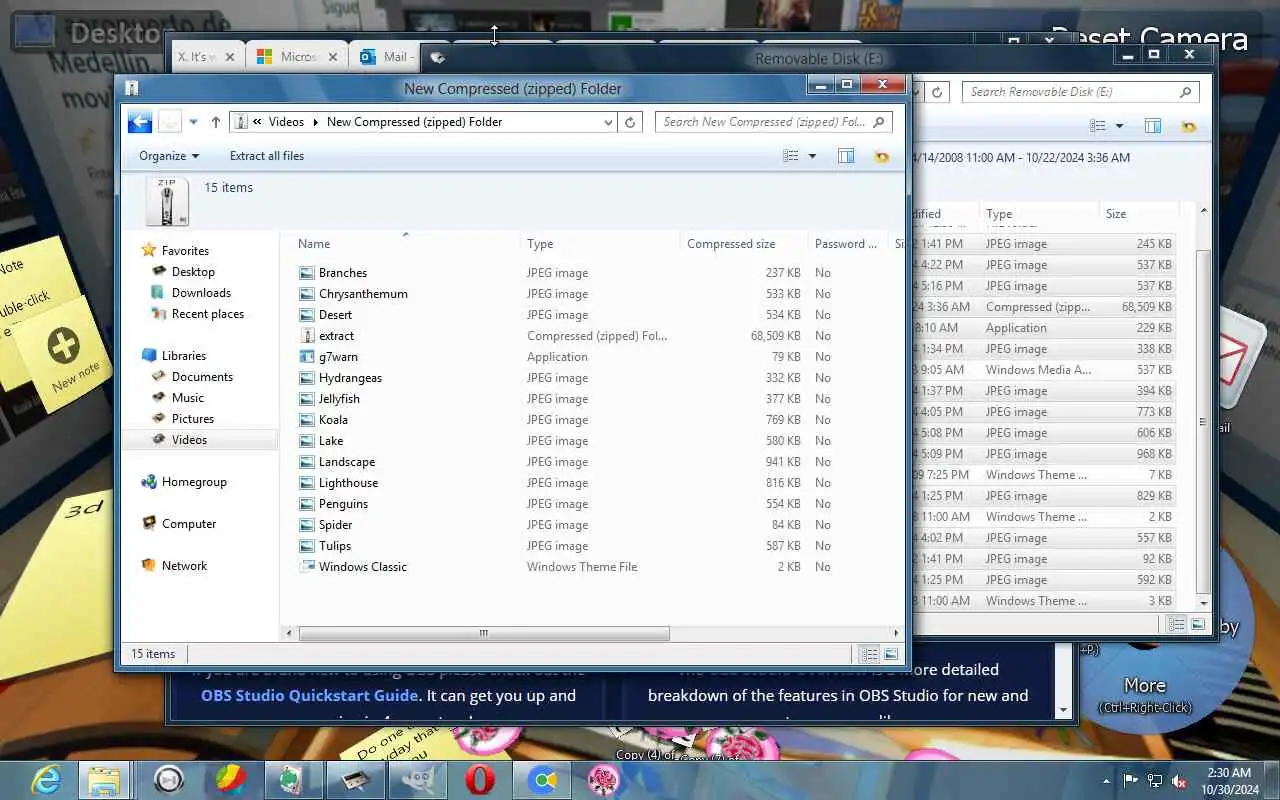Click the extract zipped folder icon

click(x=307, y=336)
